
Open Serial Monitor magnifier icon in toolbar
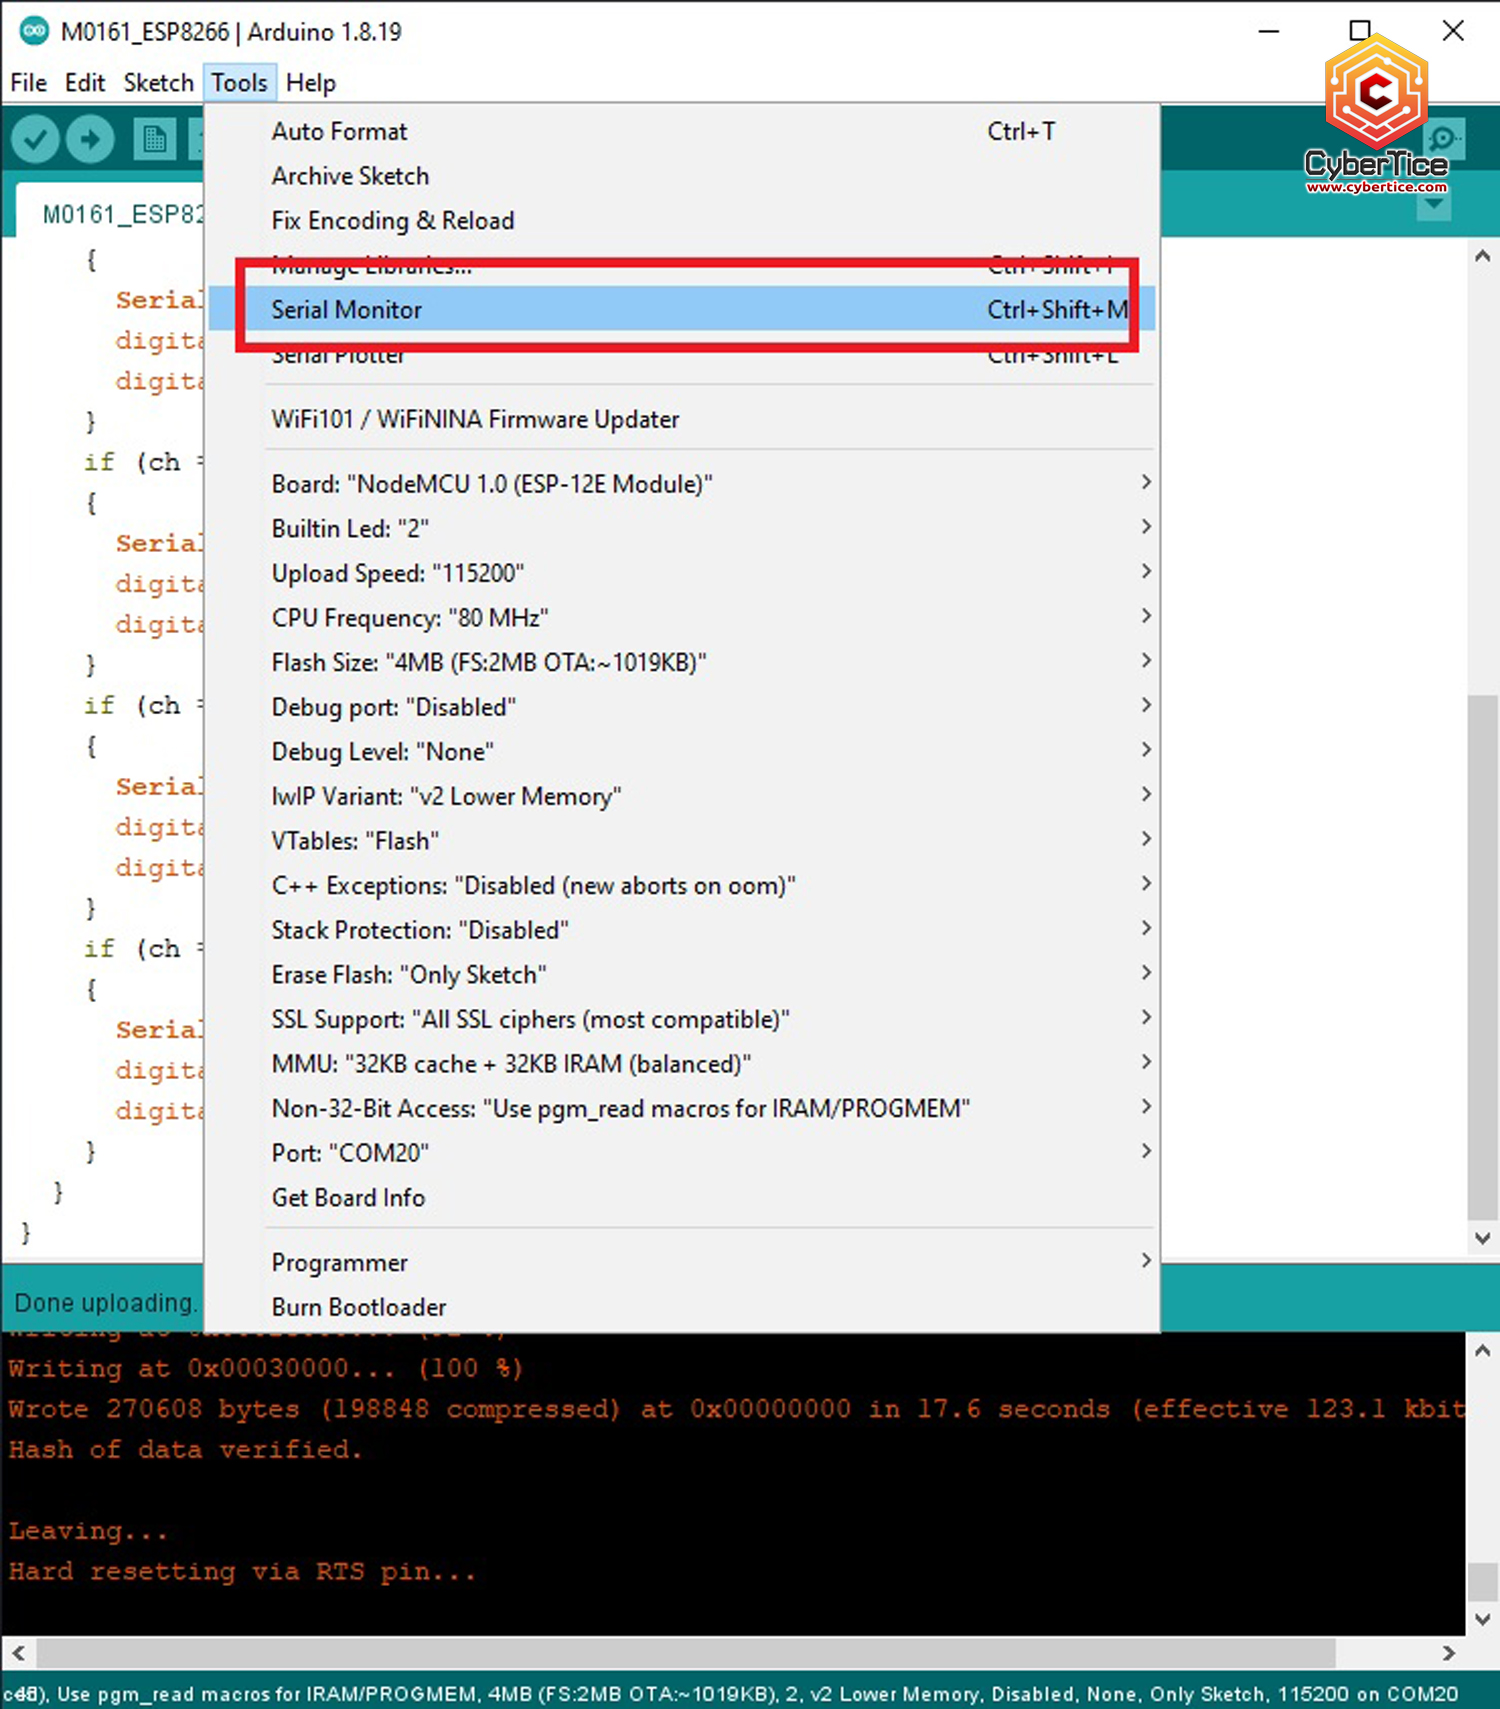pos(1443,139)
